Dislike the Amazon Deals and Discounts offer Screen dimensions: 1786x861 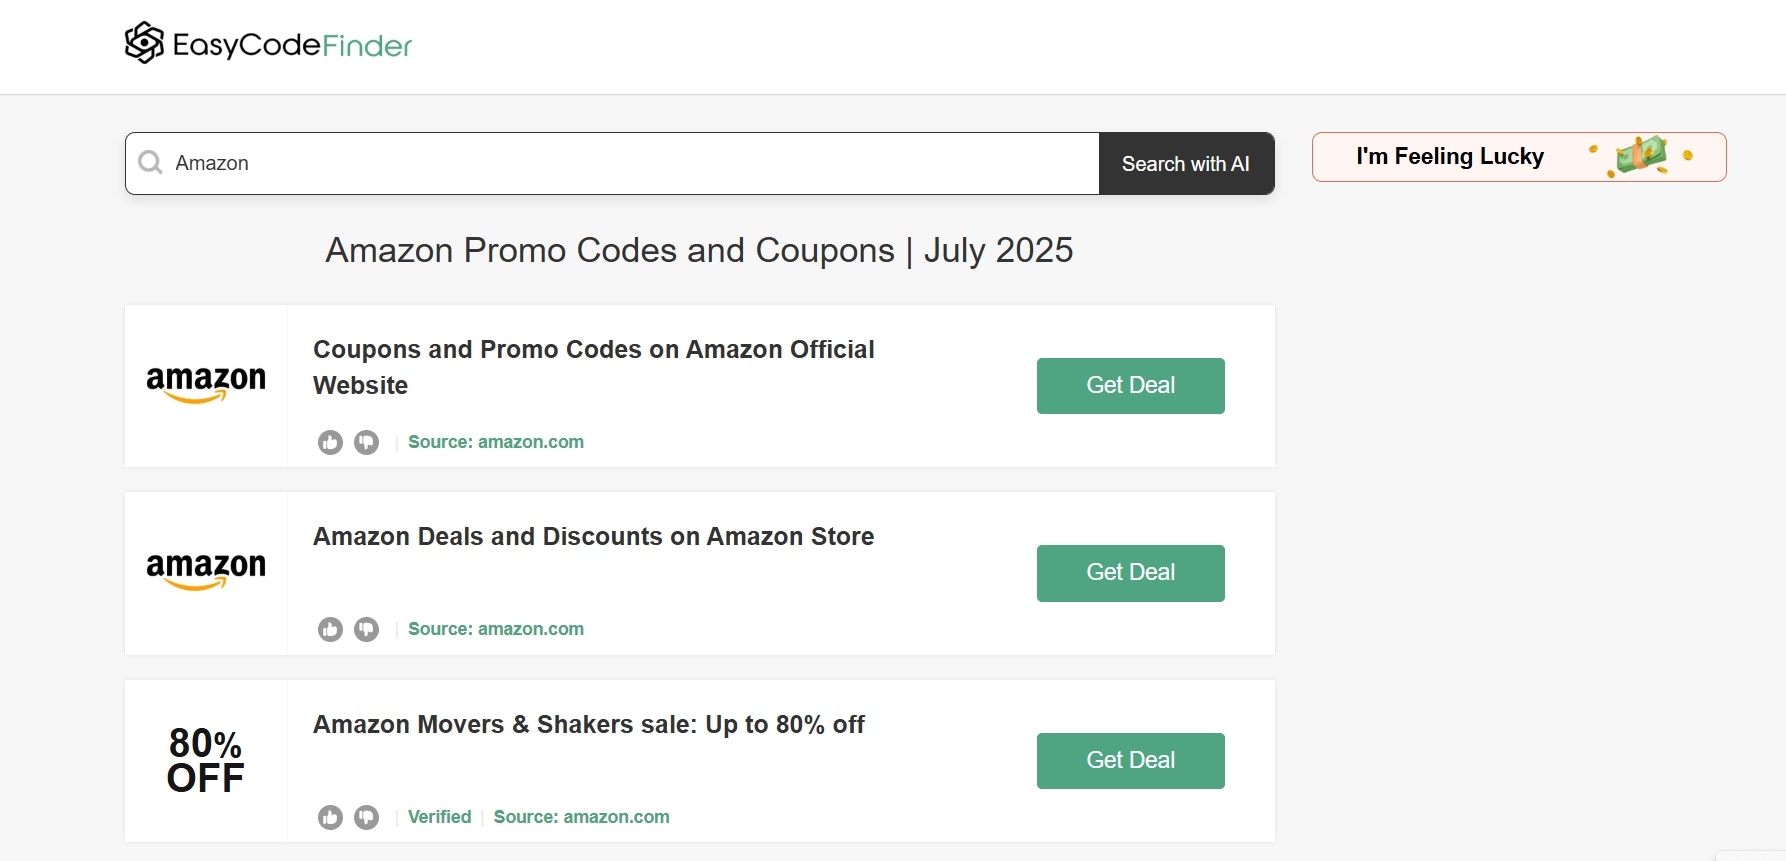tap(367, 629)
